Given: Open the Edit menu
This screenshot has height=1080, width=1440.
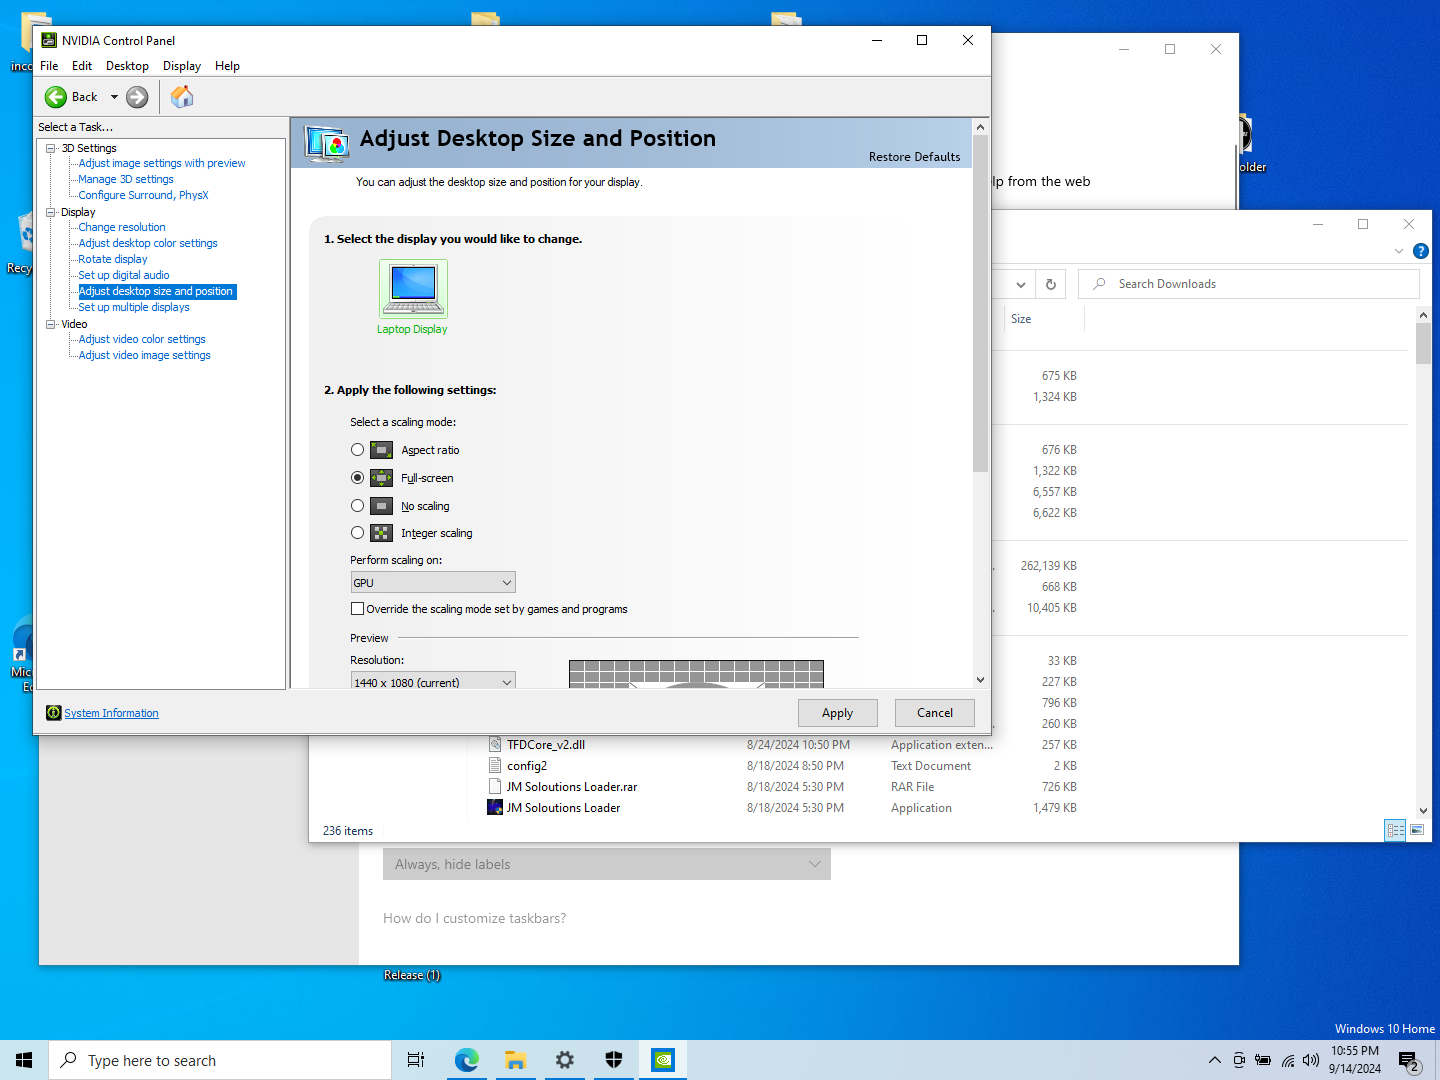Looking at the screenshot, I should click(82, 66).
